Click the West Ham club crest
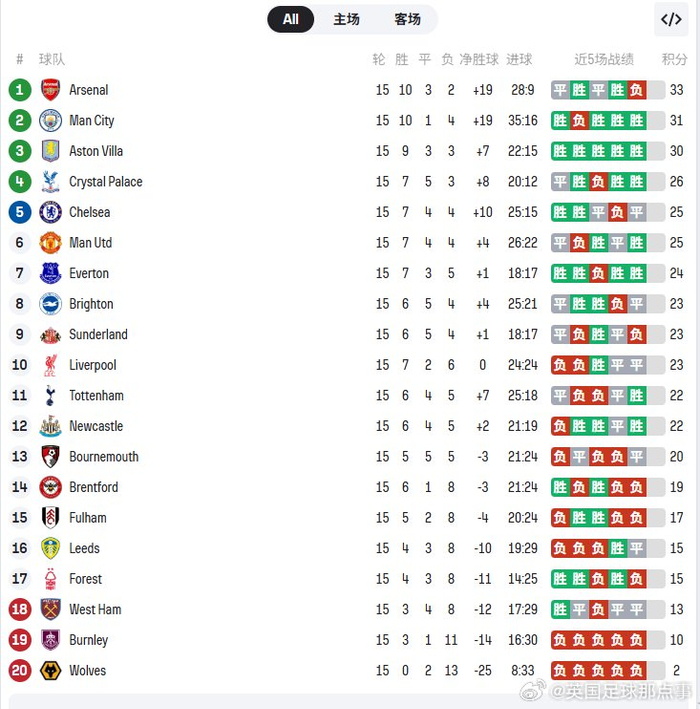 (50, 610)
